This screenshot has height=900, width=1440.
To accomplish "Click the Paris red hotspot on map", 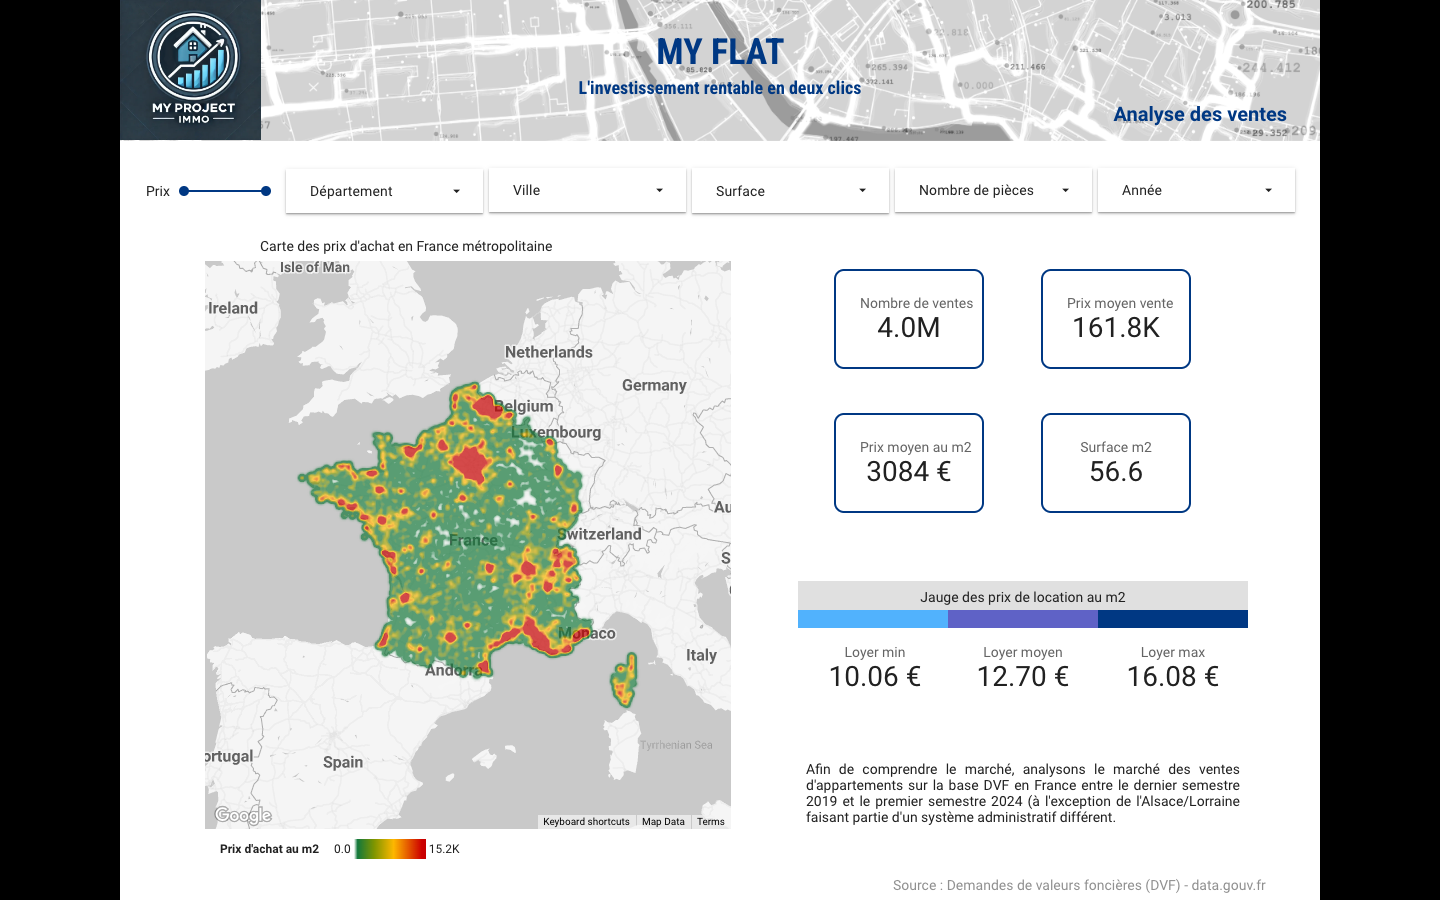I will pyautogui.click(x=468, y=463).
